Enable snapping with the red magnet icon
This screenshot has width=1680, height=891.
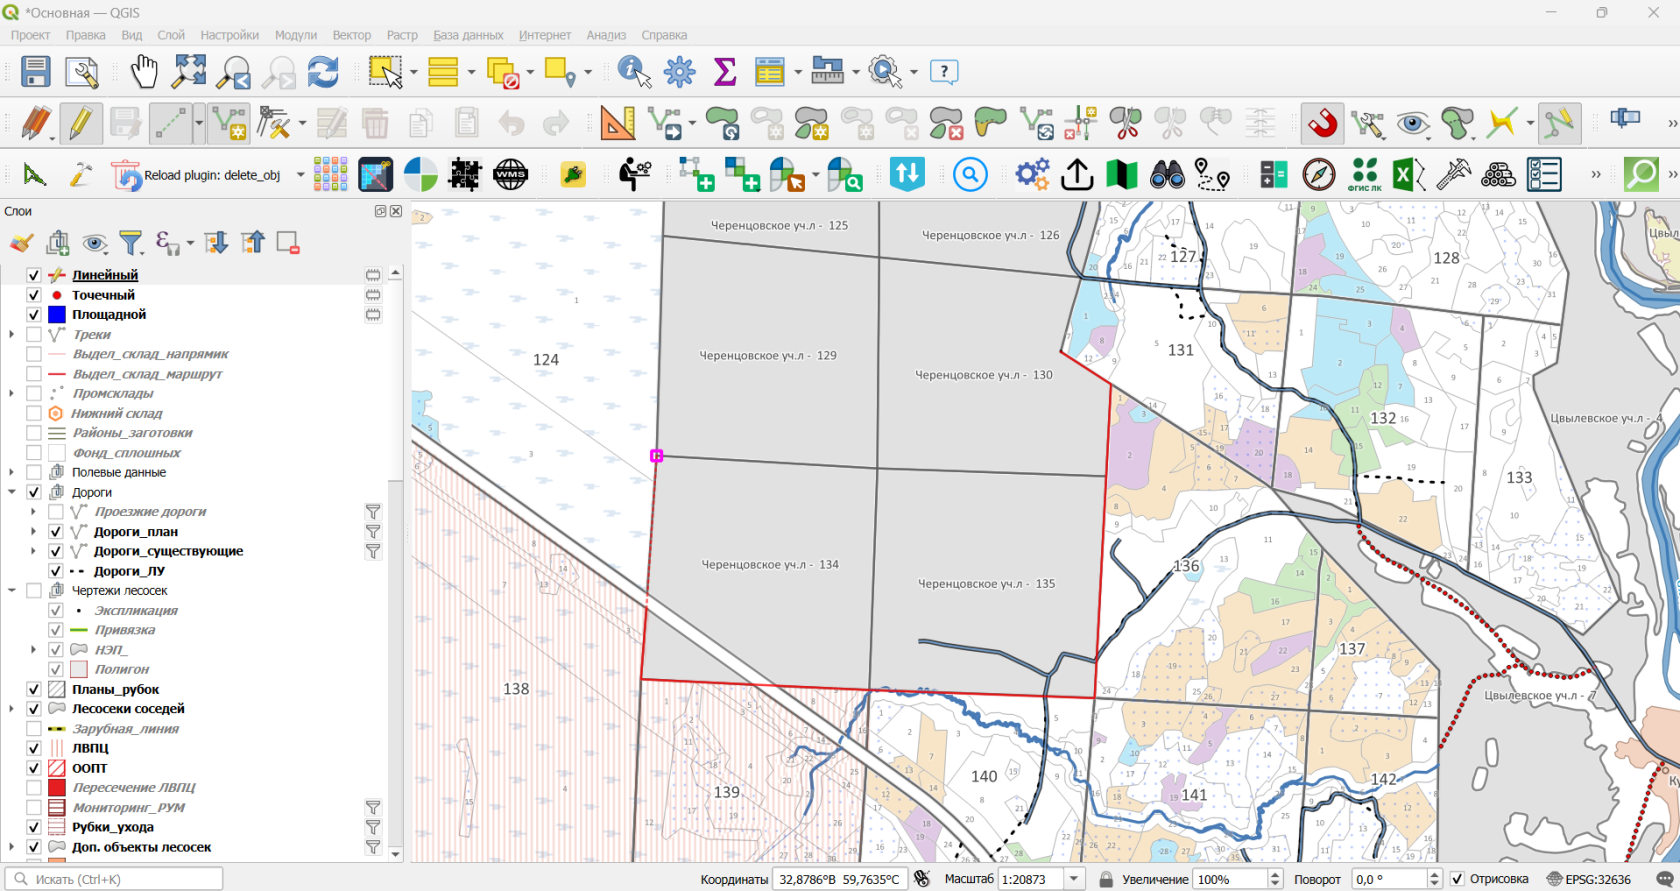(1322, 124)
